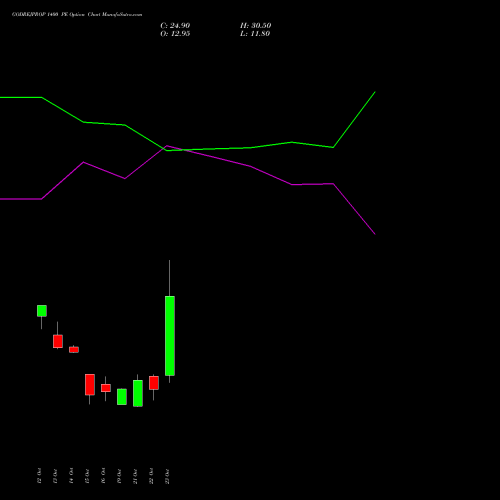Image resolution: width=500 pixels, height=500 pixels.
Task: Click the green indicator line's rising end
Action: (x=375, y=92)
